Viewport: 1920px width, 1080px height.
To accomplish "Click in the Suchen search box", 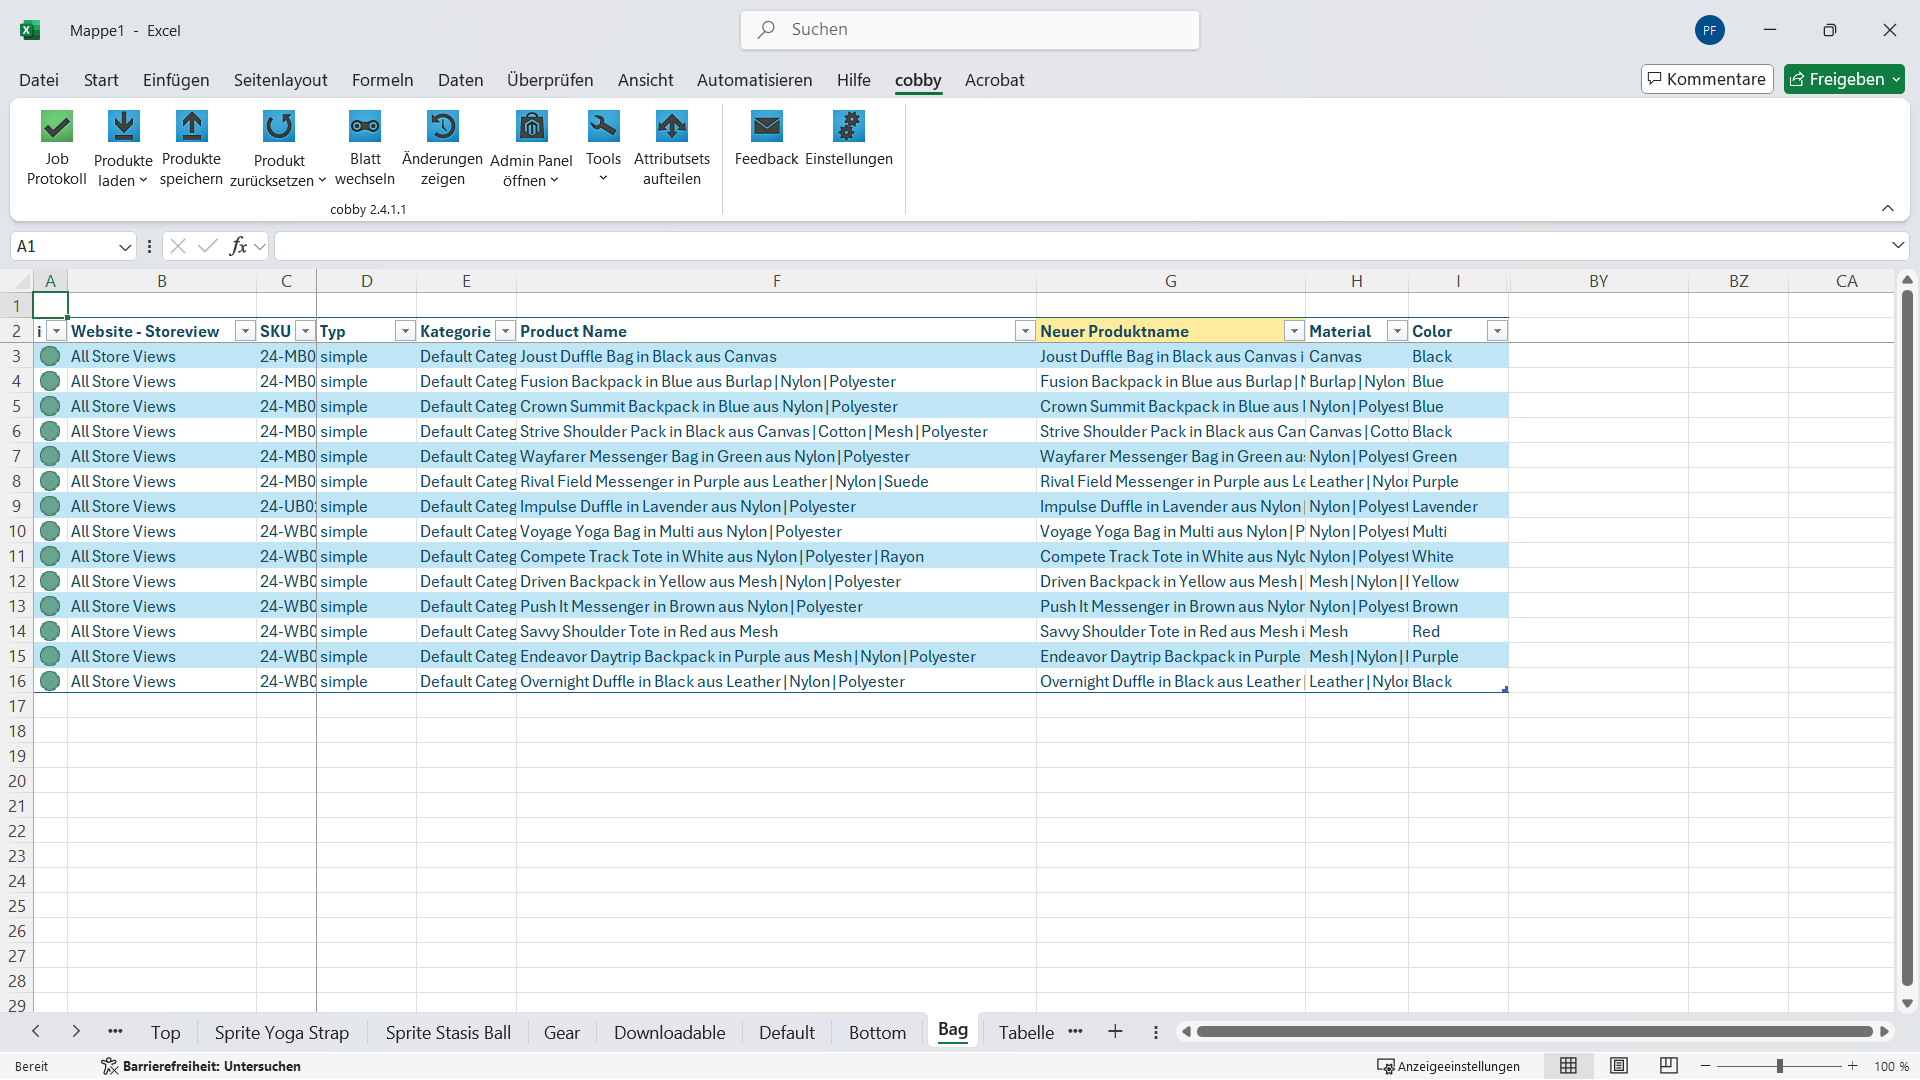I will coord(970,30).
